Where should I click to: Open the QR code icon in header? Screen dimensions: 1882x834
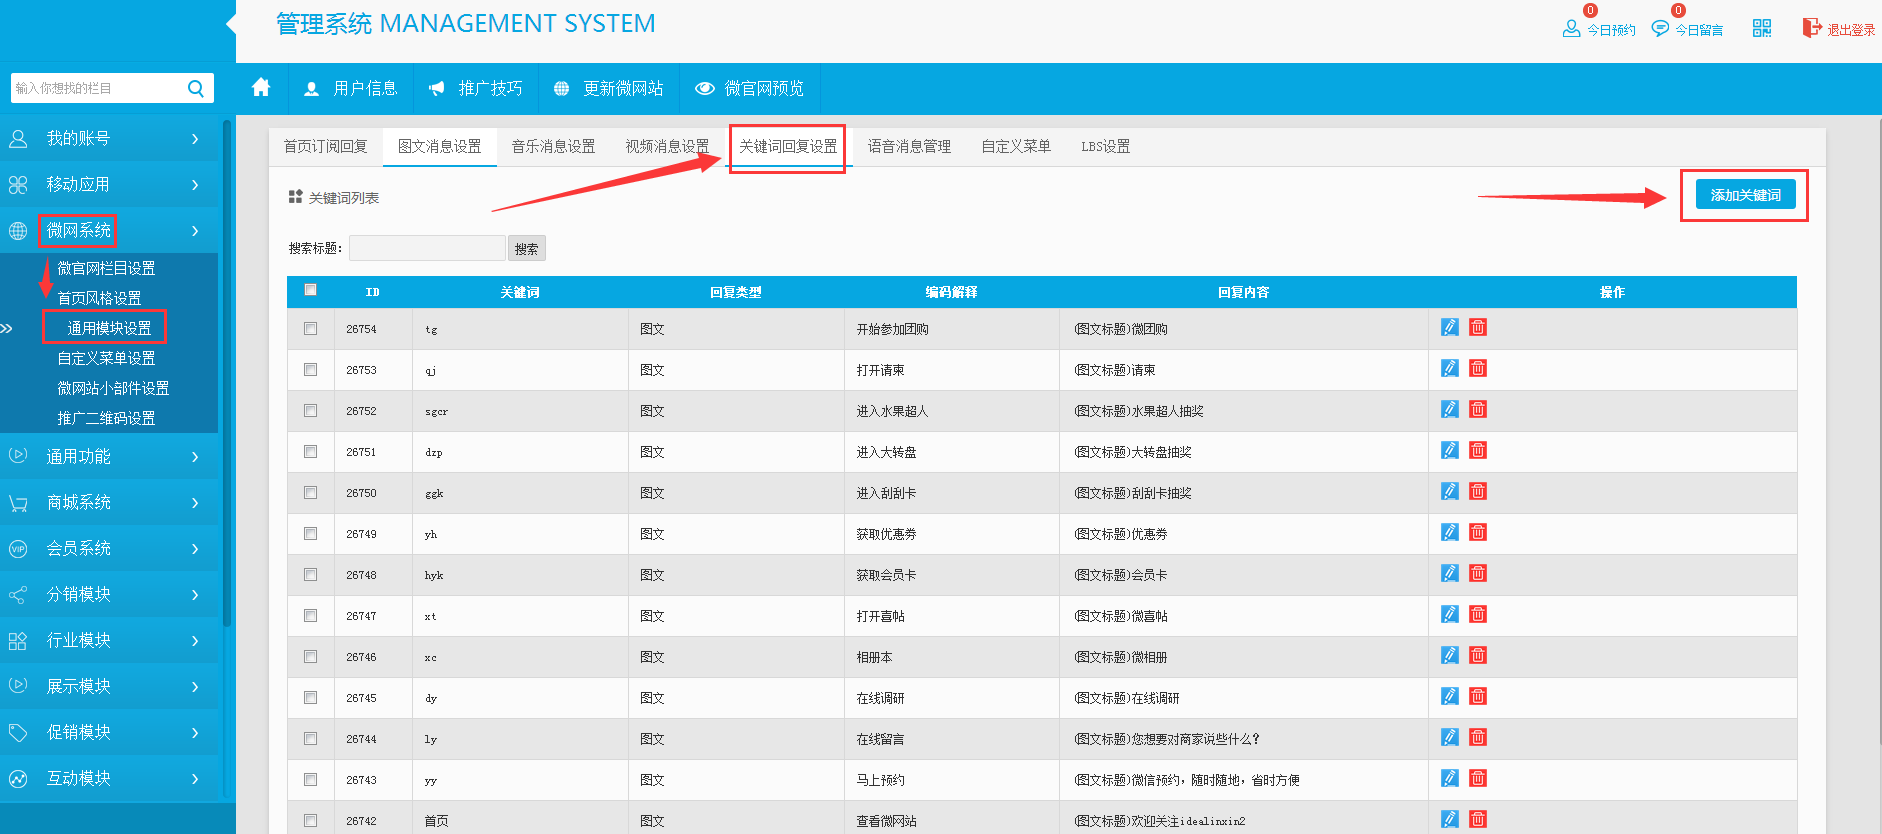tap(1762, 28)
